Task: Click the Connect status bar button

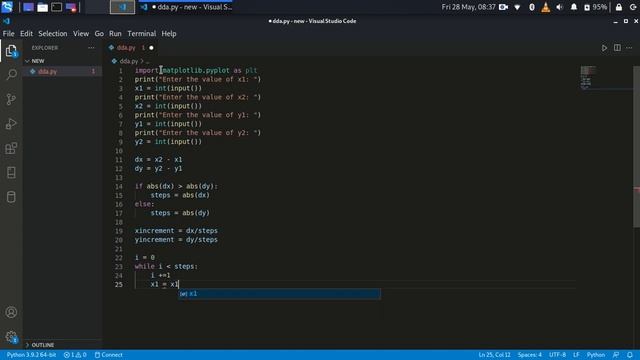Action: pyautogui.click(x=109, y=355)
